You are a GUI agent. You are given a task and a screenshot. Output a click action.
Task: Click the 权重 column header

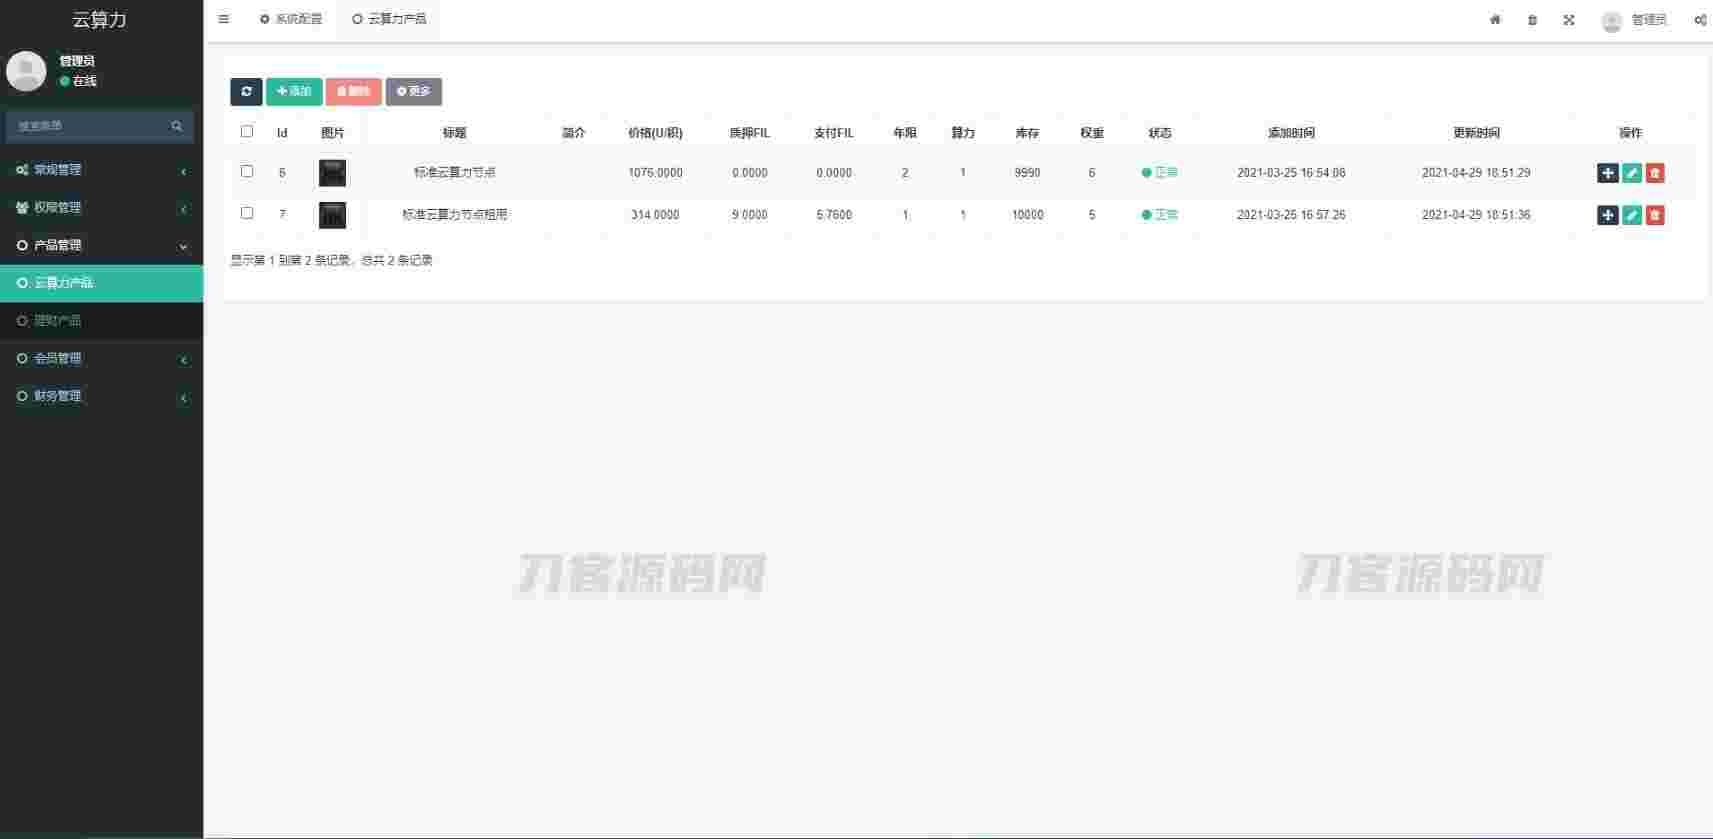(1092, 133)
